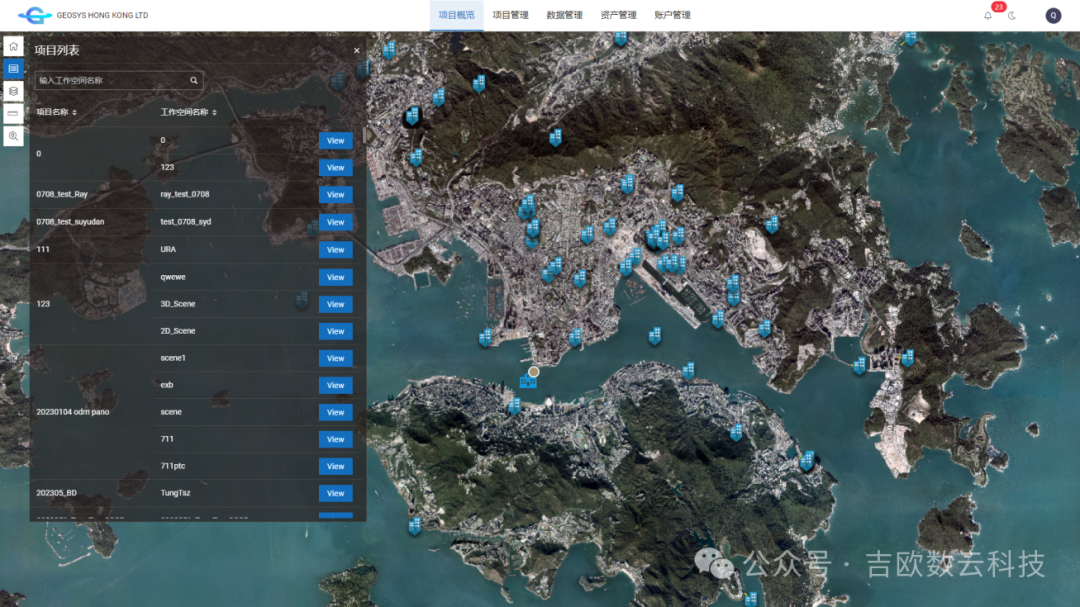Open the layers stack icon
The width and height of the screenshot is (1080, 607).
click(x=13, y=91)
